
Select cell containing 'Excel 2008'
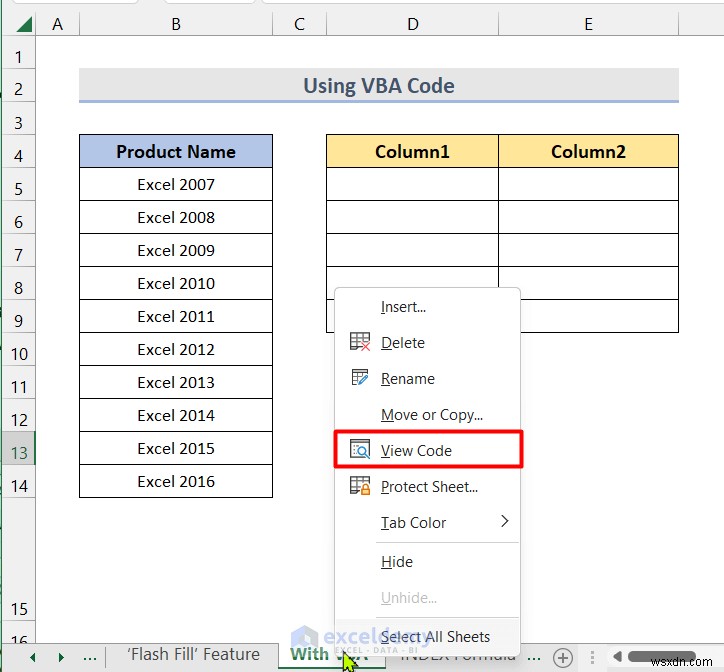(x=176, y=217)
